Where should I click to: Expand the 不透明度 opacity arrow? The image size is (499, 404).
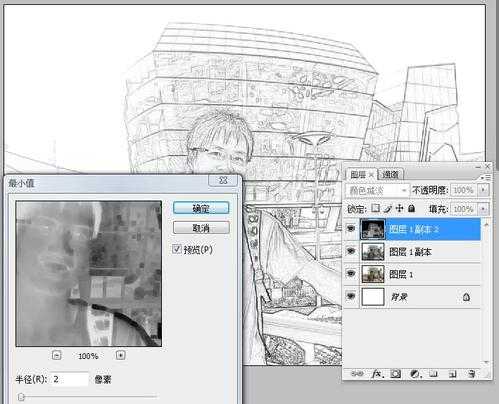[483, 190]
